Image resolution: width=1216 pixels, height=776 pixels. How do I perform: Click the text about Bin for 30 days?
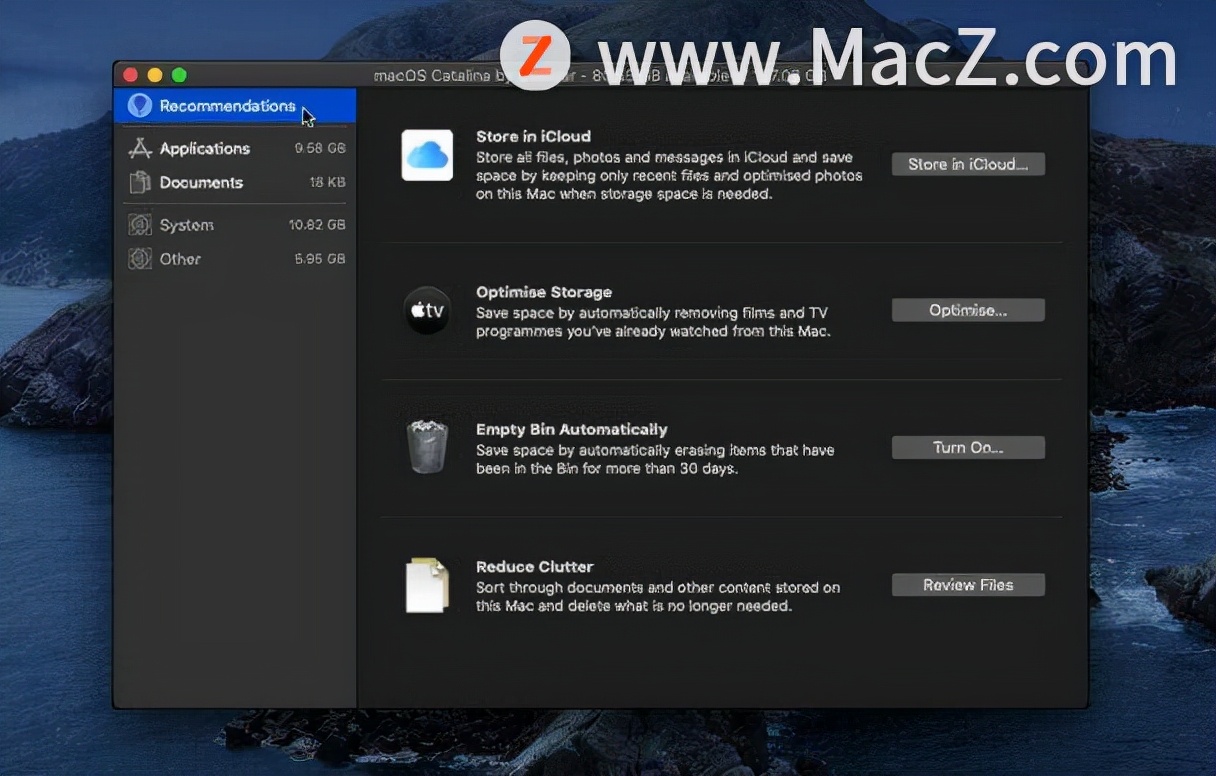click(655, 459)
